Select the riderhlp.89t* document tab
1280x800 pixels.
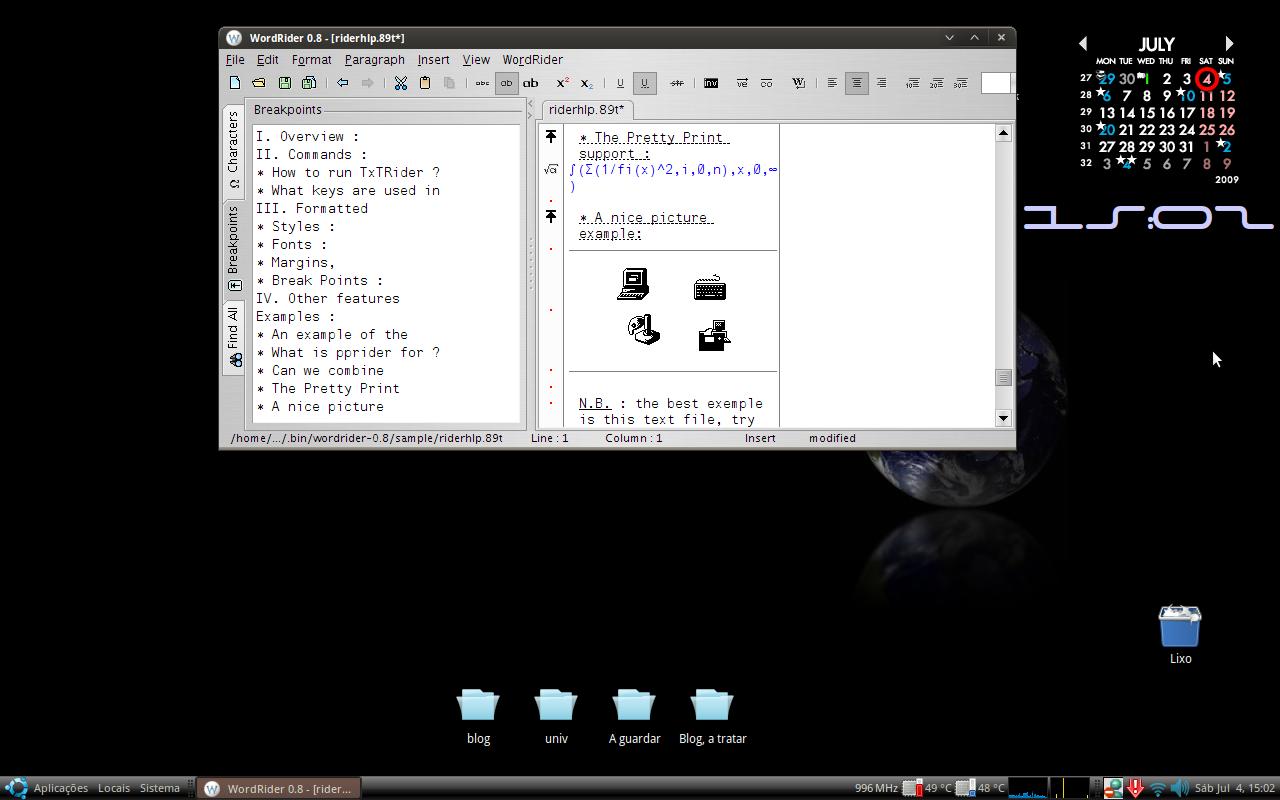[x=586, y=110]
